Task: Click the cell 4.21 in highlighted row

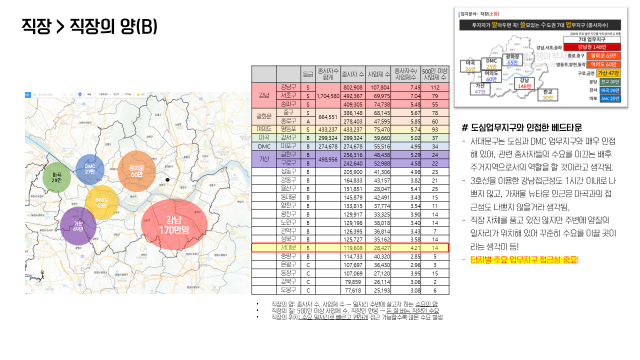Action: point(405,247)
